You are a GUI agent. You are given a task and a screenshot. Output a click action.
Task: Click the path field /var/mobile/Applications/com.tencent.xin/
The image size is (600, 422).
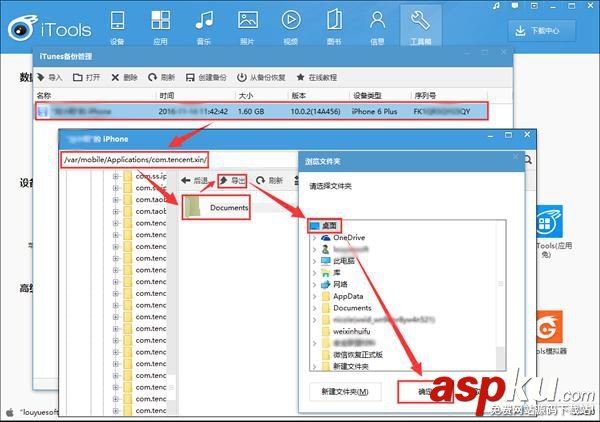tap(135, 160)
